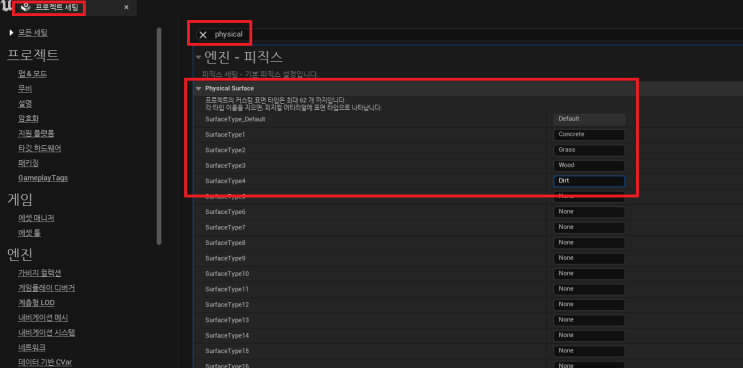743x368 pixels.
Task: Open 게임플레이 디버거 settings
Action: (46, 288)
